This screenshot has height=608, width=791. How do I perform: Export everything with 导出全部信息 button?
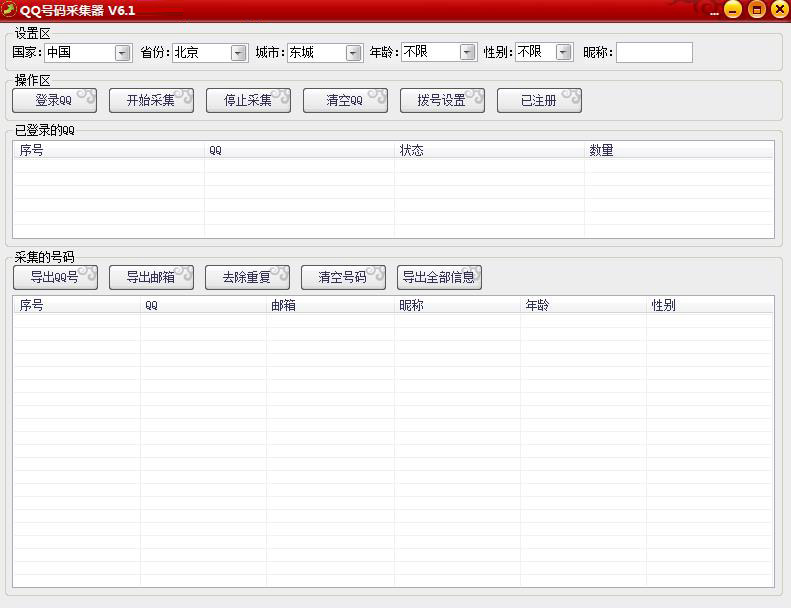[x=439, y=278]
